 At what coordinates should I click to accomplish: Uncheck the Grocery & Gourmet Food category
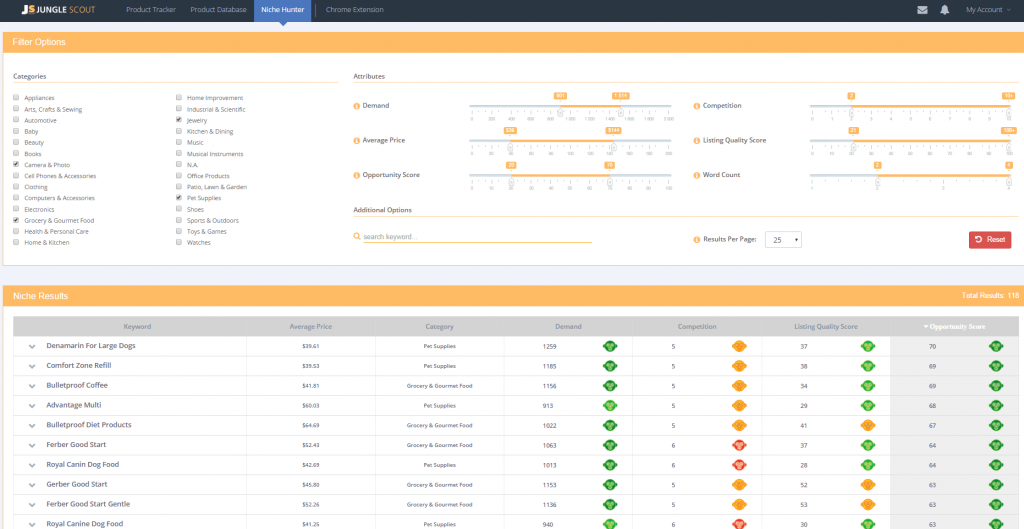(16, 220)
